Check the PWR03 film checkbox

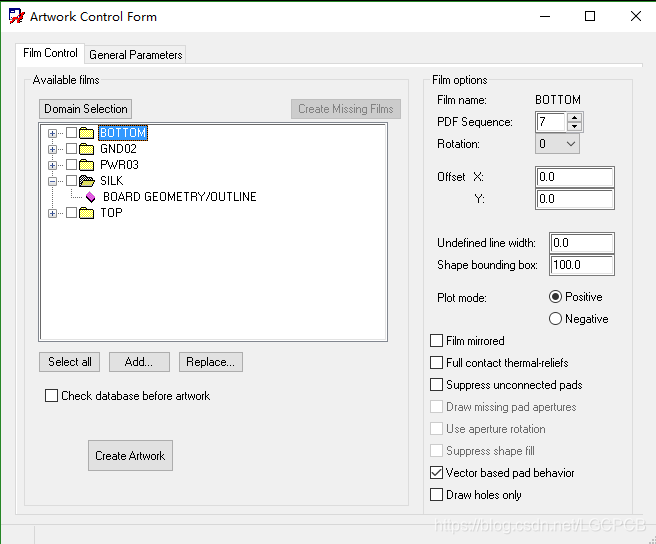point(72,164)
